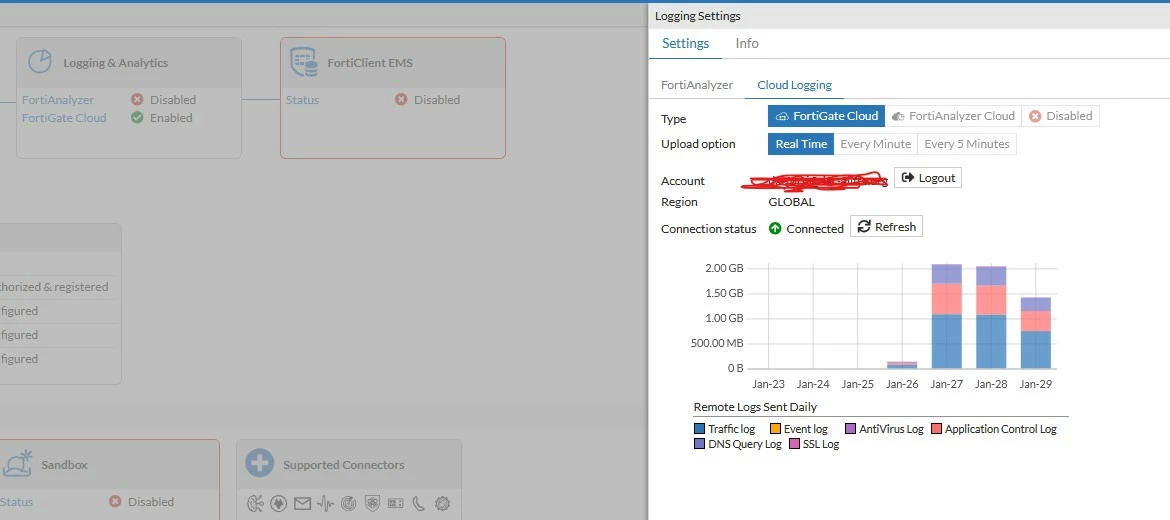Screen dimensions: 1170x520
Task: Click the Logging & Analytics pie chart icon
Action: (x=40, y=62)
